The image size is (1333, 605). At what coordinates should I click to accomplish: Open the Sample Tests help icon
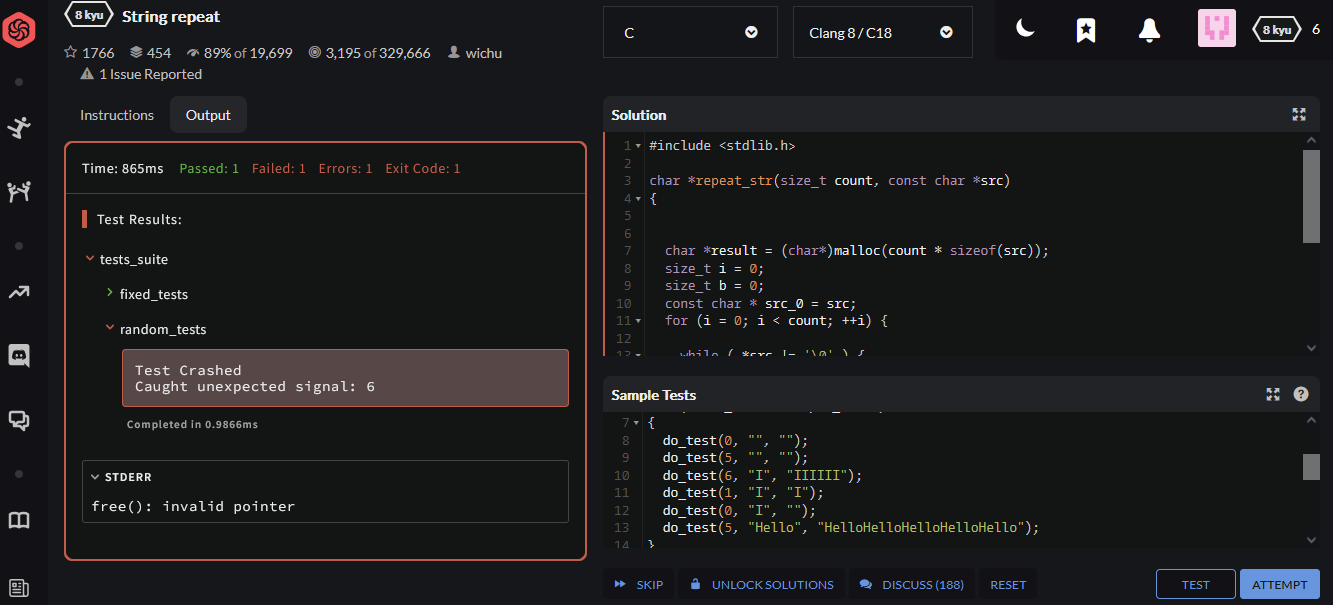(x=1301, y=395)
